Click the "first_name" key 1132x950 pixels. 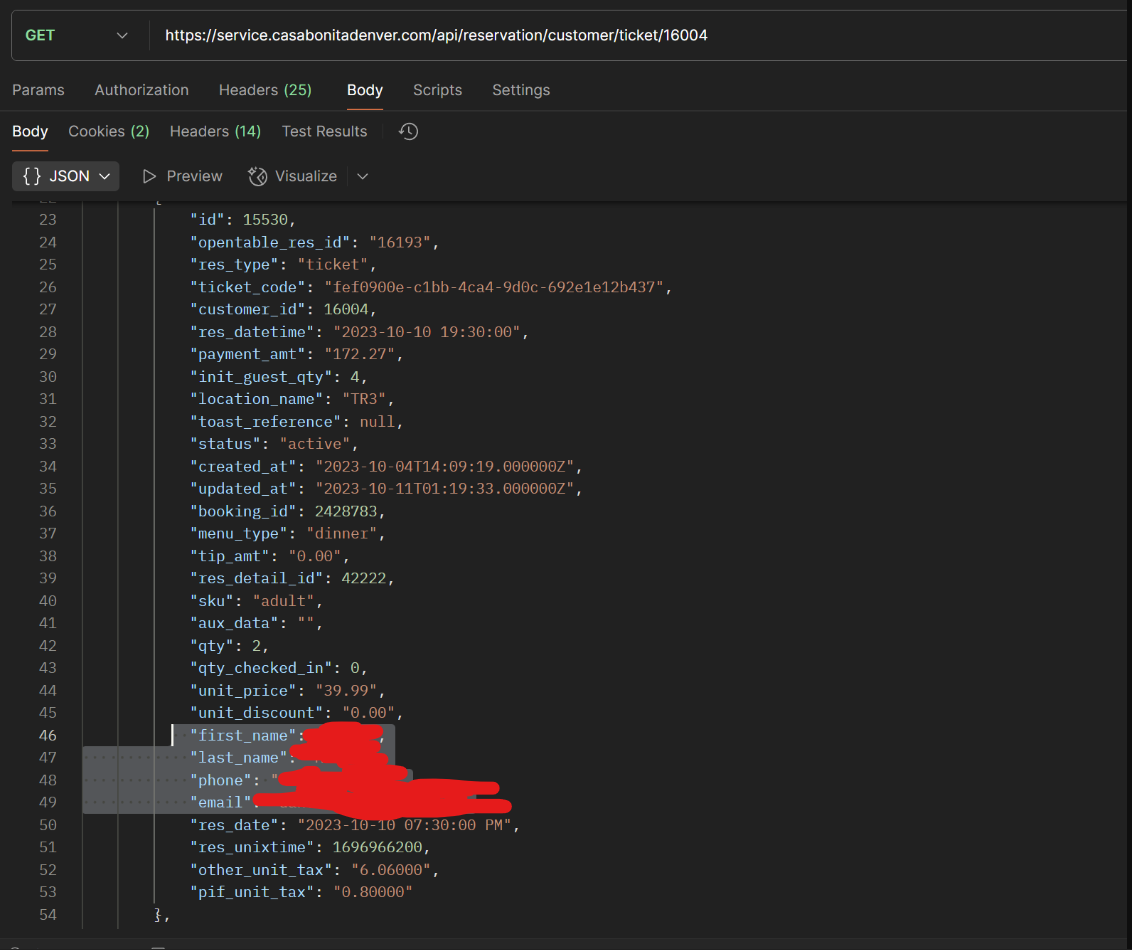tap(243, 736)
